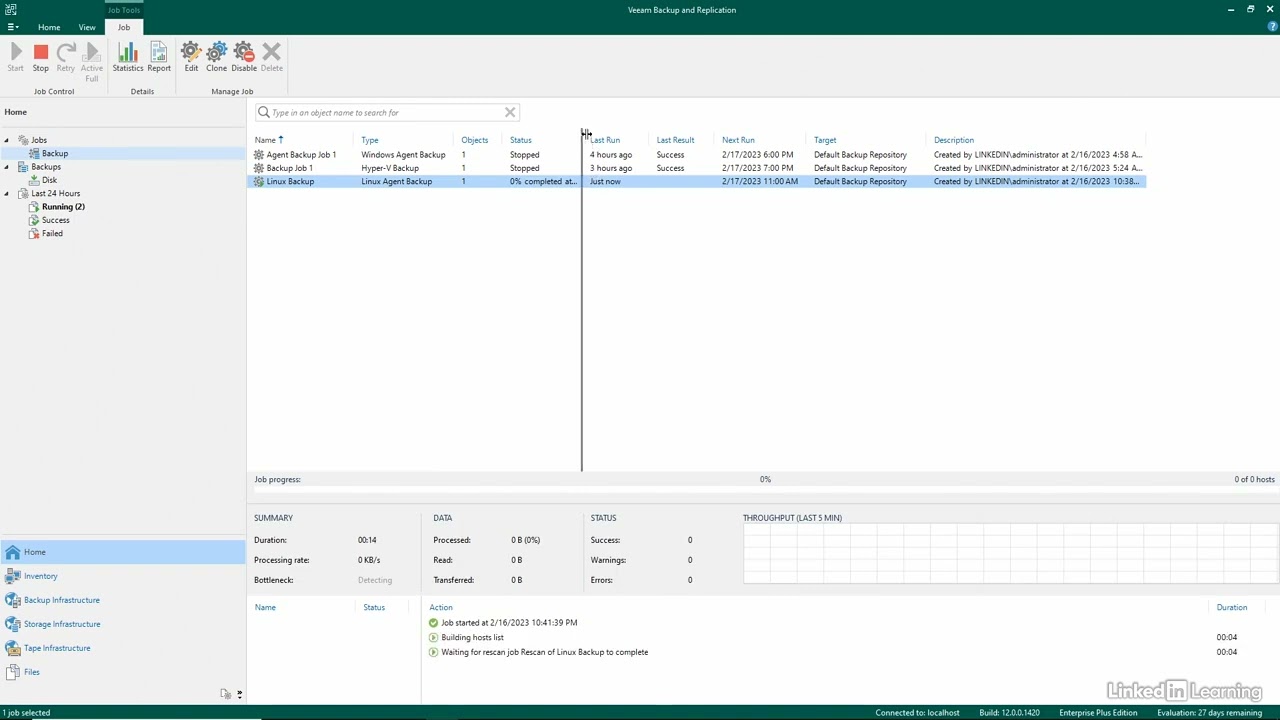Switch to the View ribbon tab
The height and width of the screenshot is (720, 1280).
coord(87,27)
